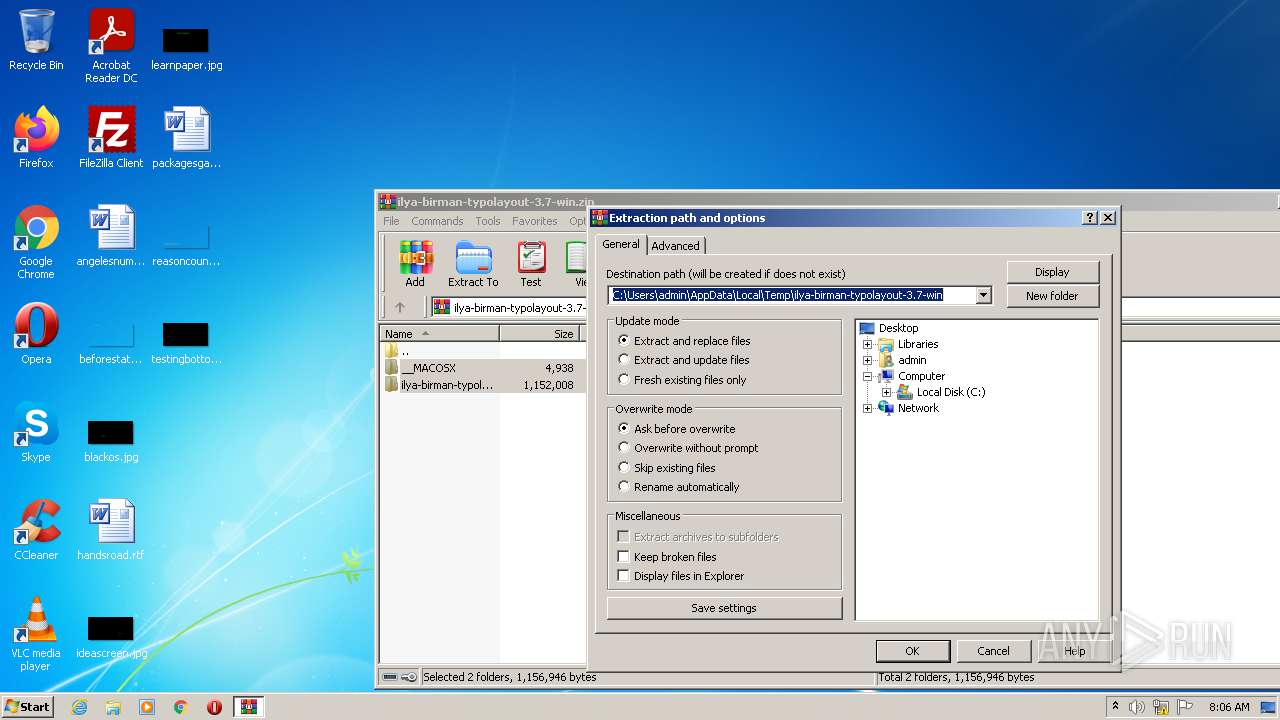This screenshot has width=1280, height=720.
Task: Open Windows Explorer from the taskbar
Action: (113, 707)
